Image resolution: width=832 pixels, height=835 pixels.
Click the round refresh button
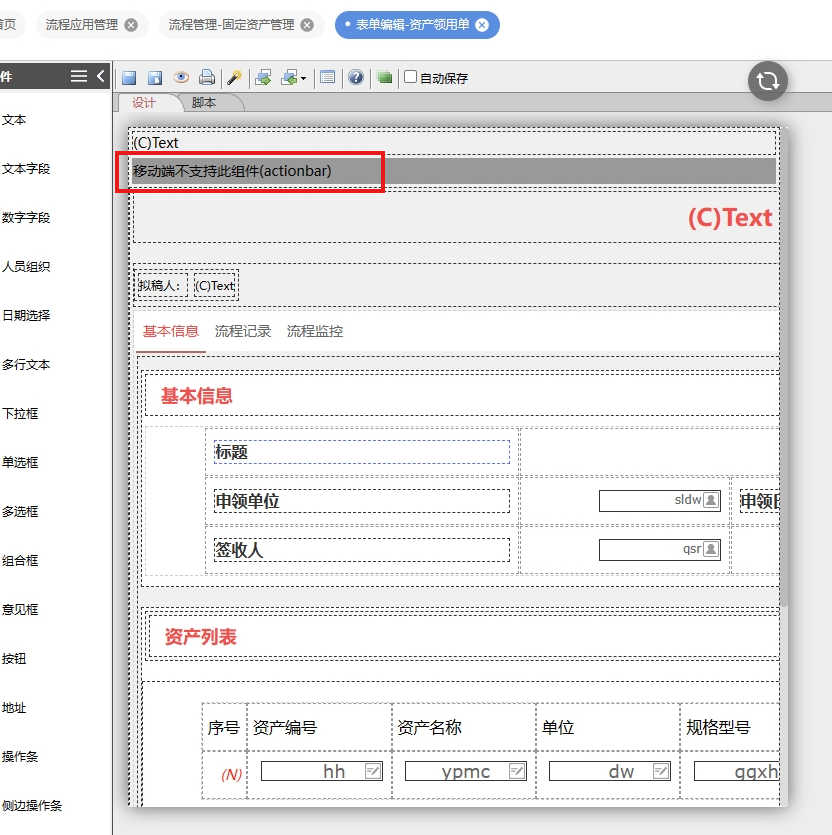(768, 81)
